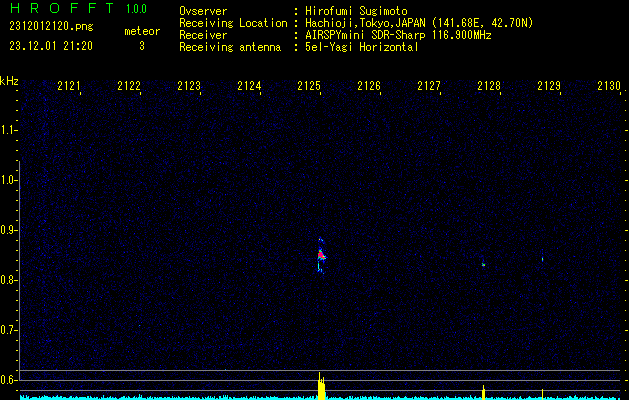The height and width of the screenshot is (400, 629).
Task: Click the 0.9 kHz frequency label
Action: click(x=8, y=230)
